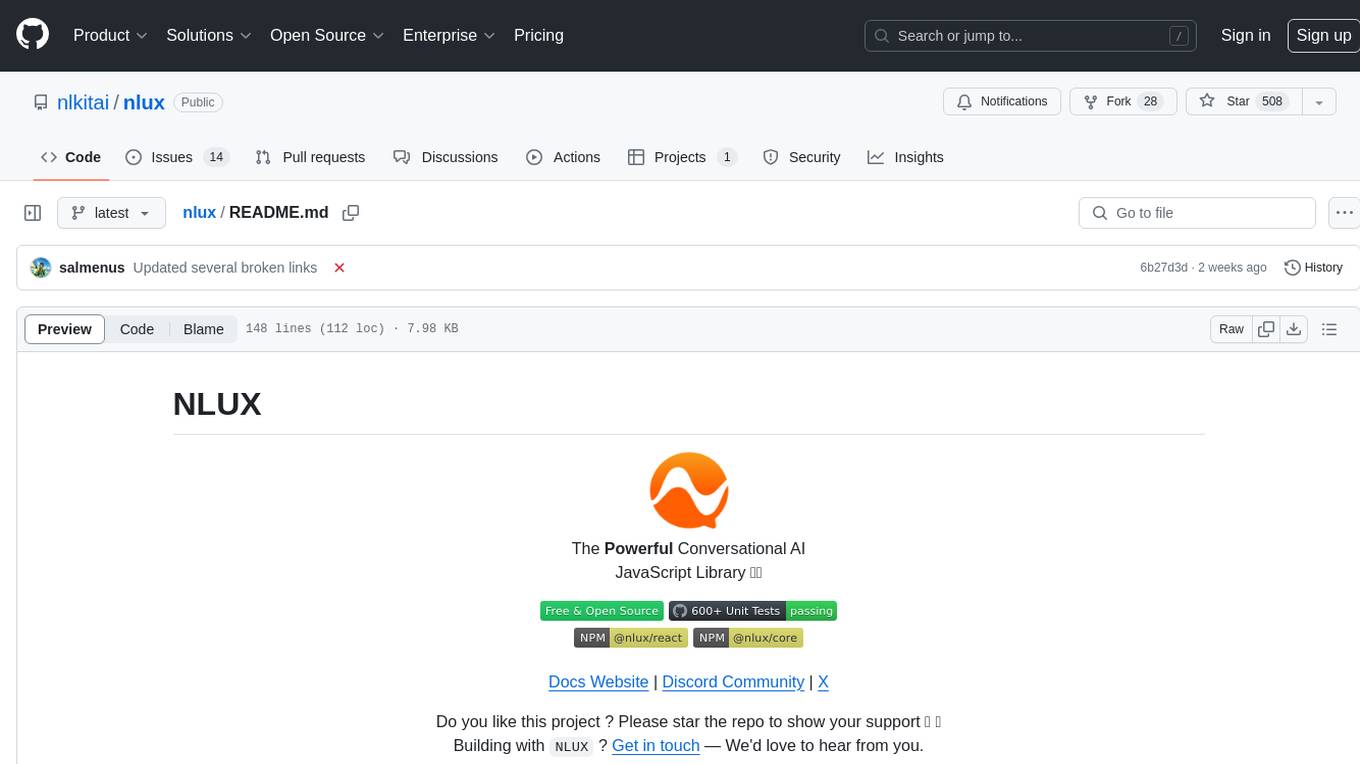Switch to the Insights tab
This screenshot has width=1360, height=764.
(905, 157)
